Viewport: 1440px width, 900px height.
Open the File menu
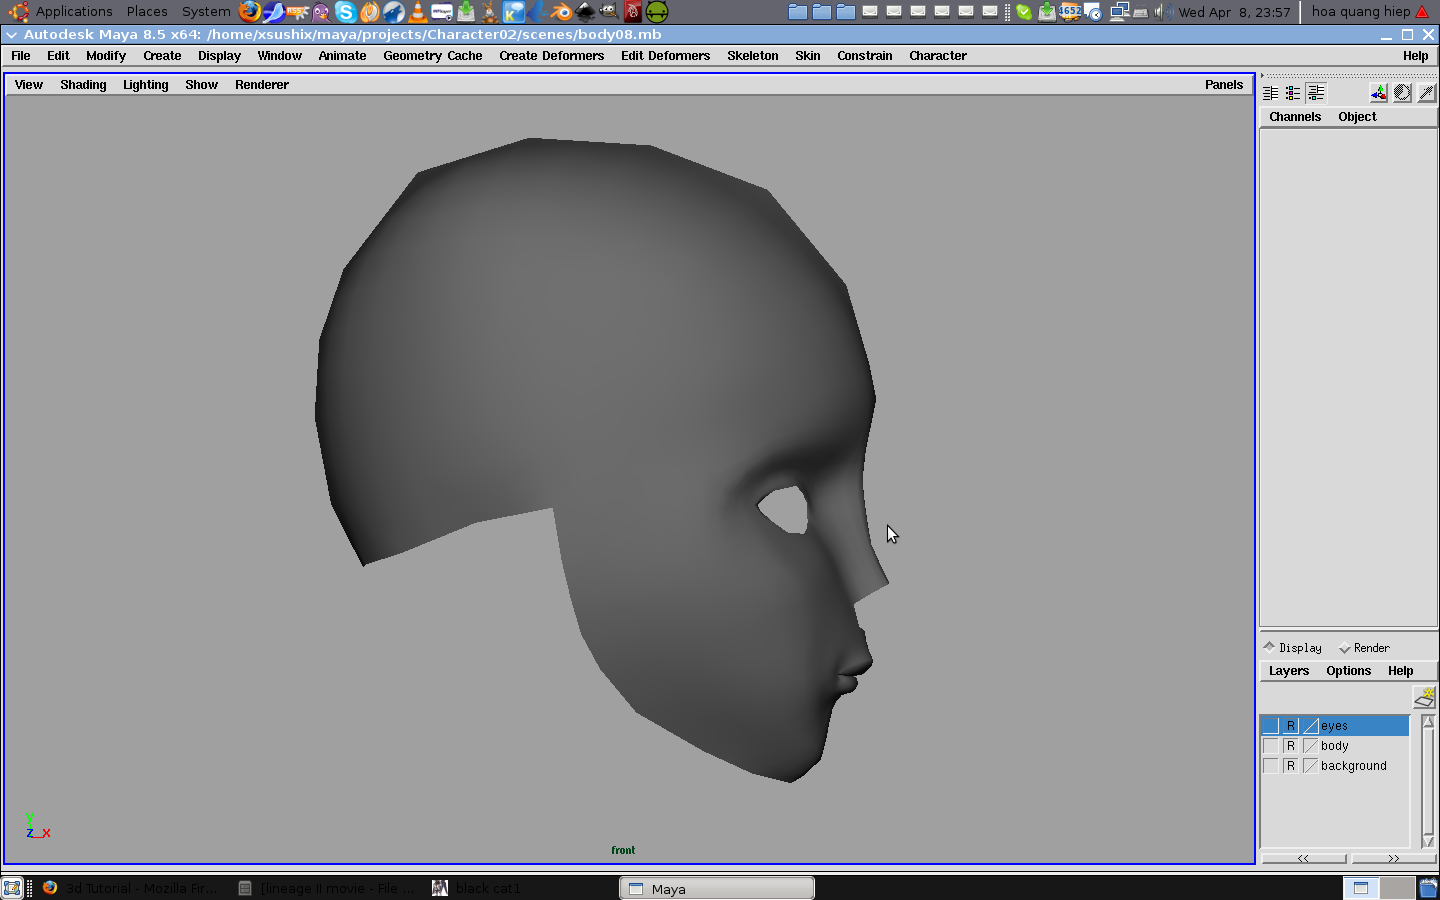[21, 56]
